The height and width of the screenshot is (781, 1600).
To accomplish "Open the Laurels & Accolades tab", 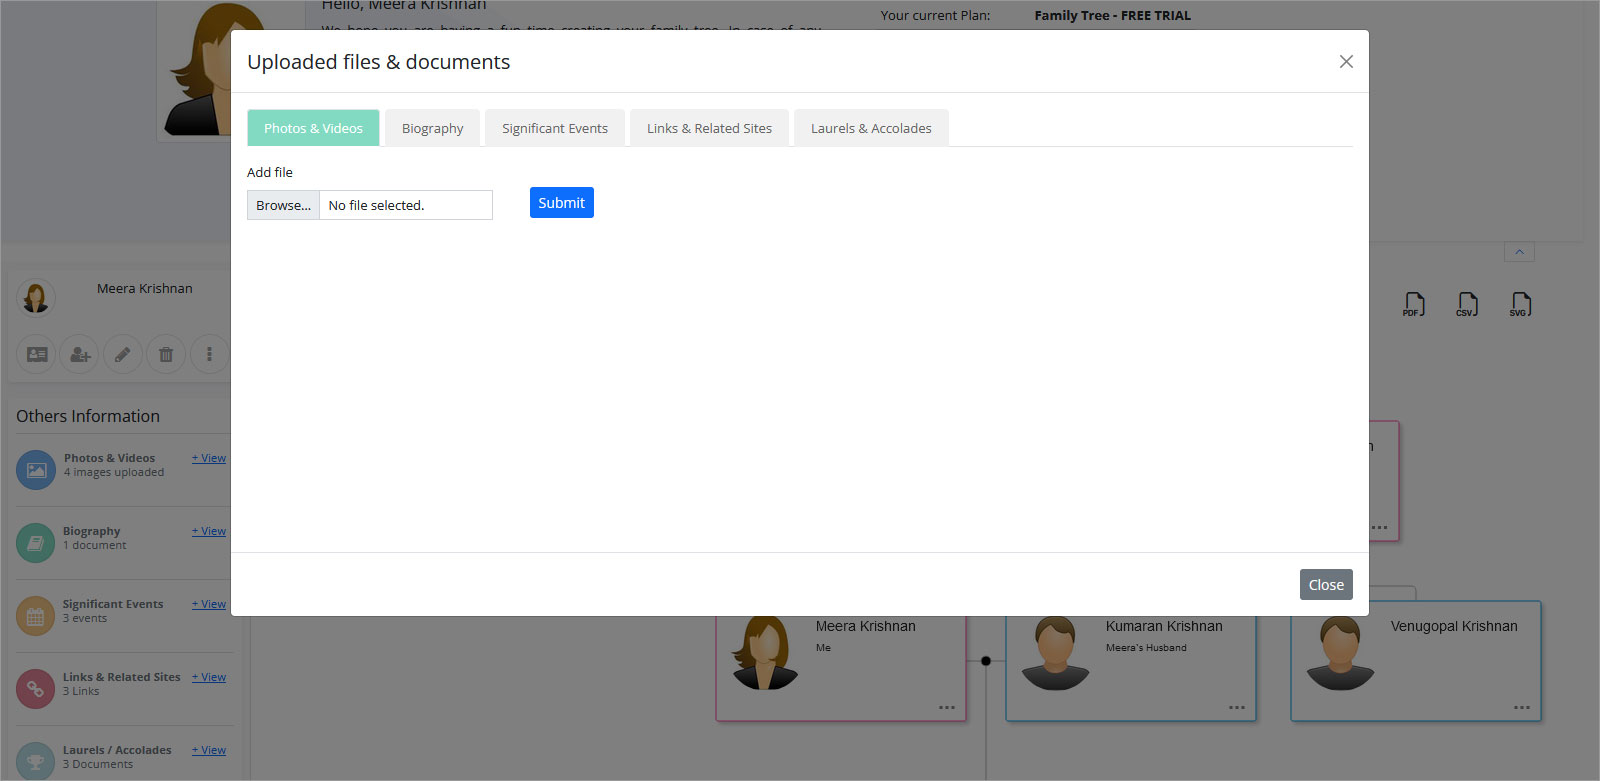I will pyautogui.click(x=870, y=128).
